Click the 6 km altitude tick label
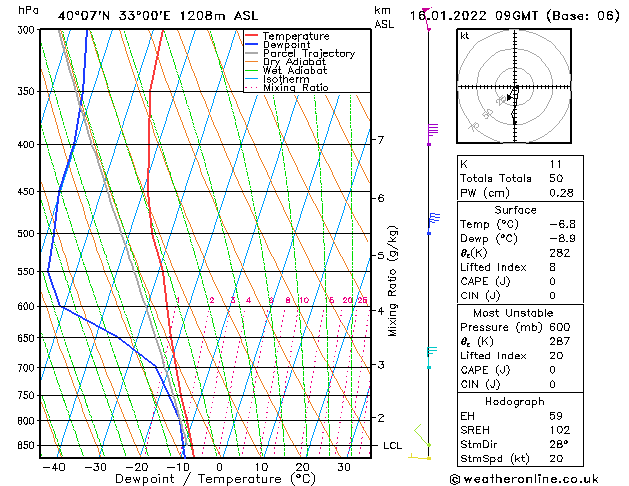Viewport: 629px width, 486px height. pos(381,198)
